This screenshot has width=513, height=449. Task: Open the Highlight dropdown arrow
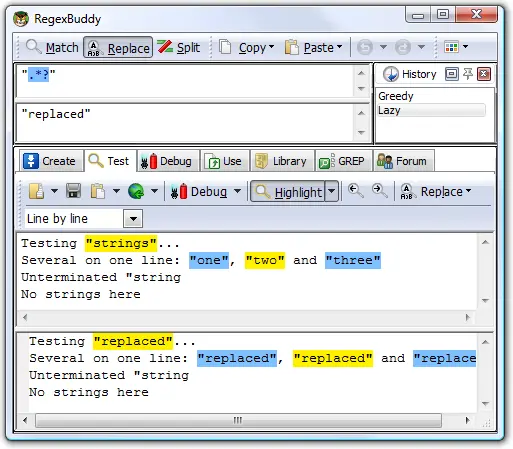click(332, 191)
